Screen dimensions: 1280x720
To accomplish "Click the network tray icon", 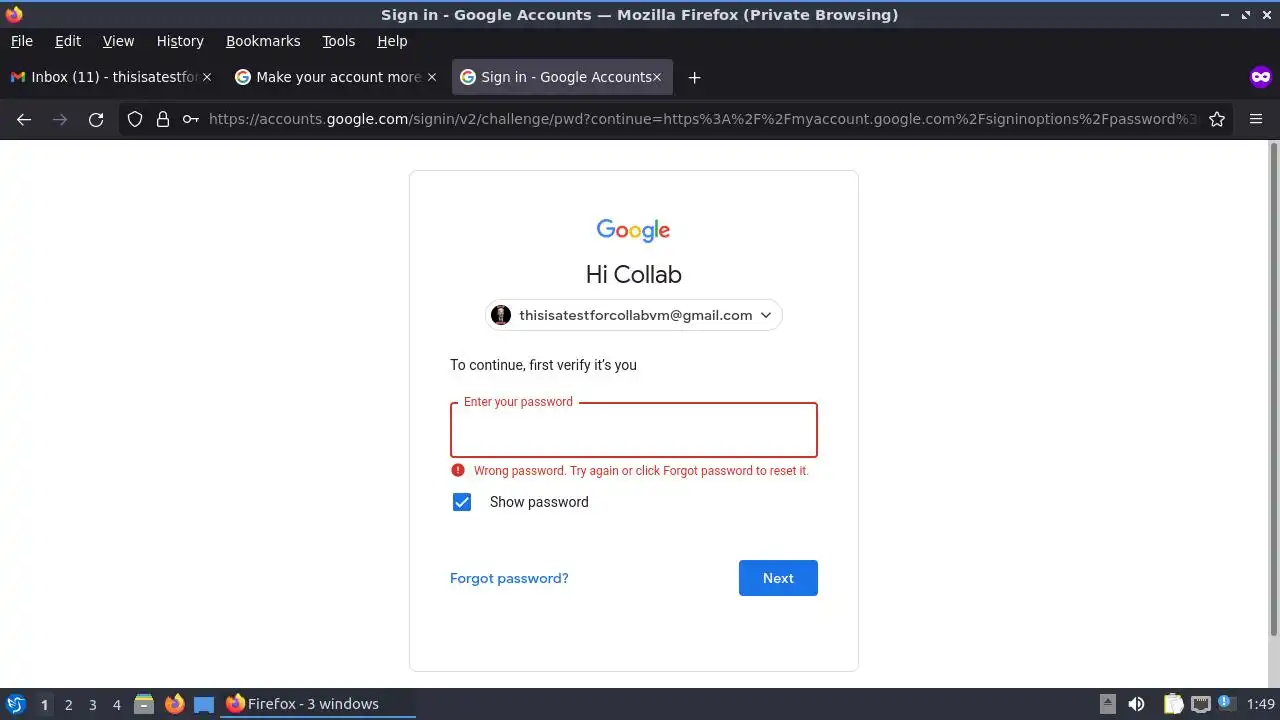I will 1200,704.
